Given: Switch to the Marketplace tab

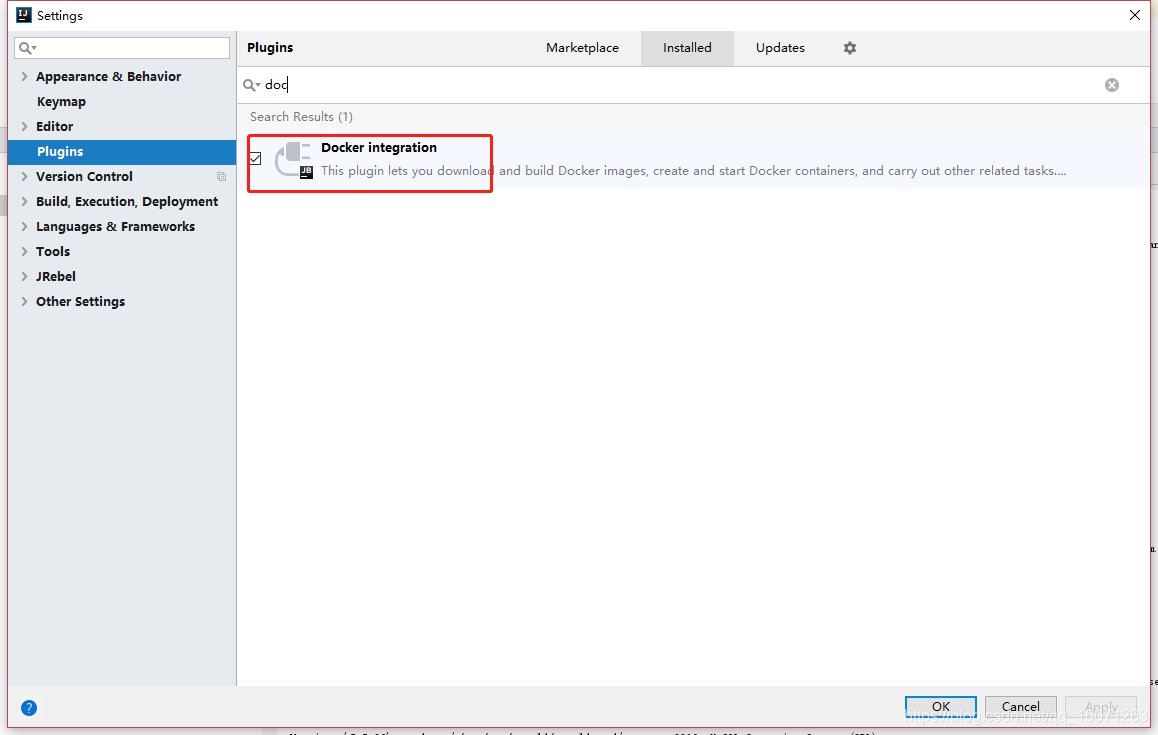Looking at the screenshot, I should (582, 48).
